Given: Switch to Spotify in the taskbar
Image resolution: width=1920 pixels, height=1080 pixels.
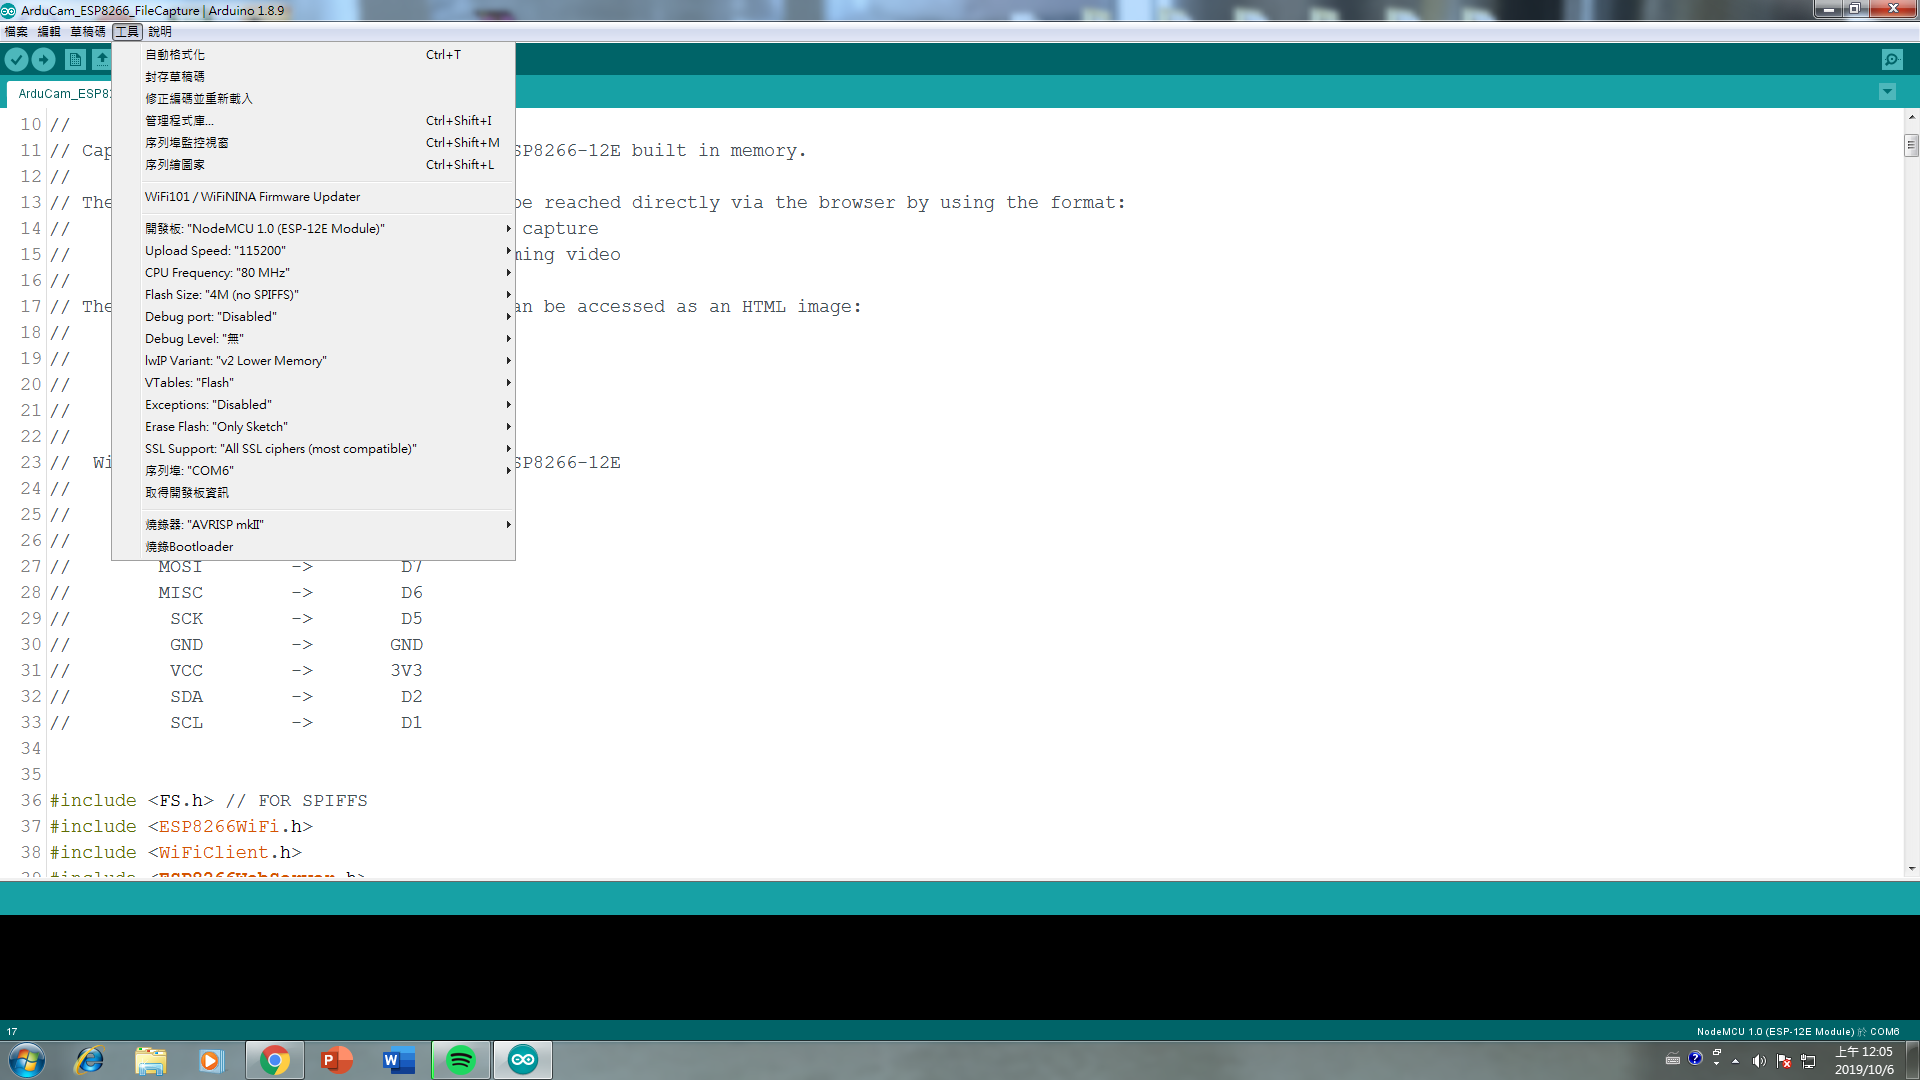Looking at the screenshot, I should pos(461,1060).
